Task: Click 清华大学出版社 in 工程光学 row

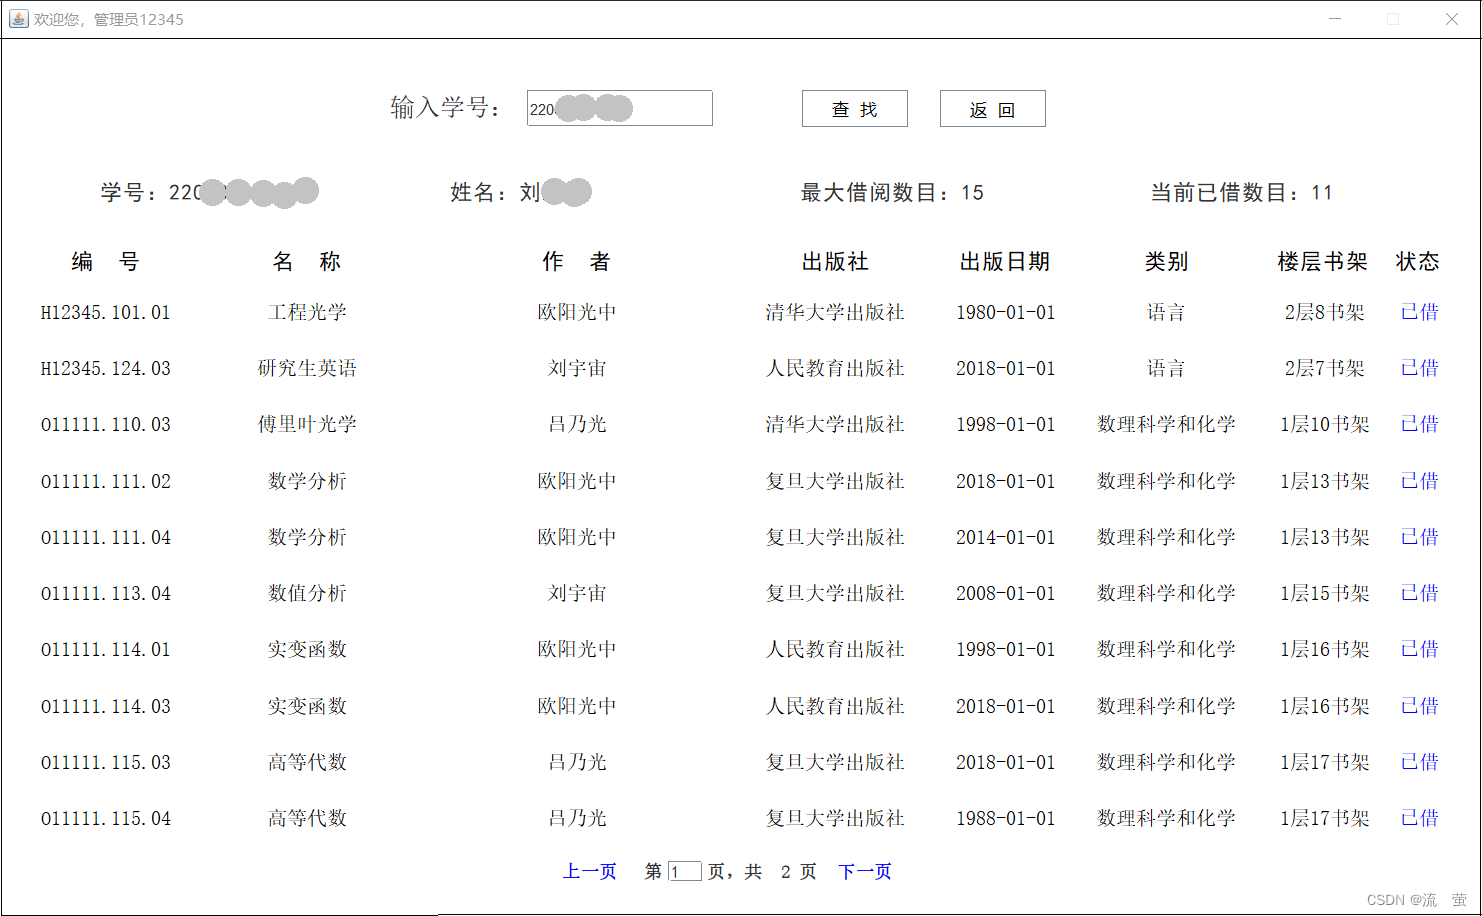Action: 835,312
